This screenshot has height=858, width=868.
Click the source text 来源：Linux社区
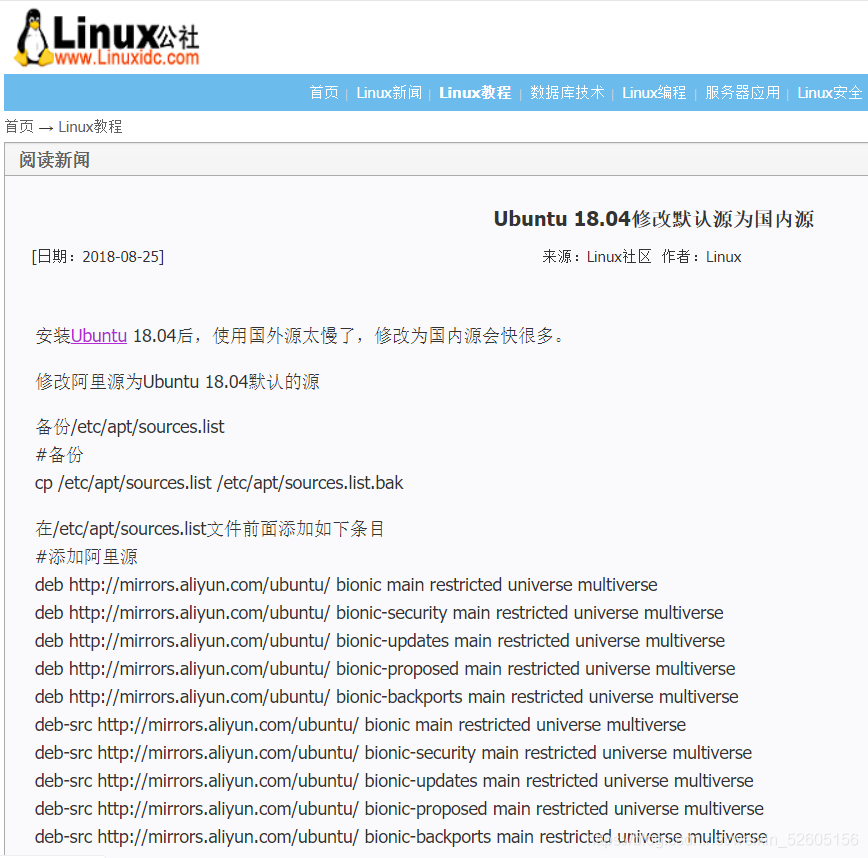pyautogui.click(x=597, y=257)
